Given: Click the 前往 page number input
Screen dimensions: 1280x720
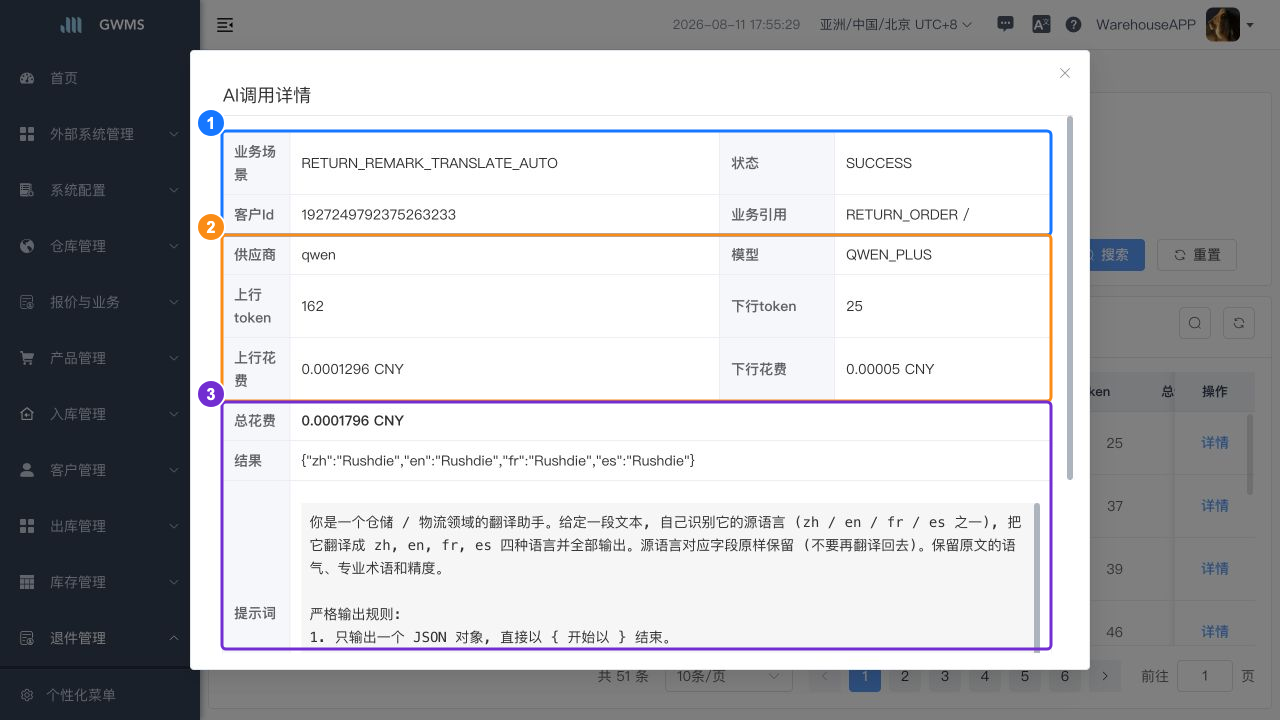Looking at the screenshot, I should (1205, 676).
